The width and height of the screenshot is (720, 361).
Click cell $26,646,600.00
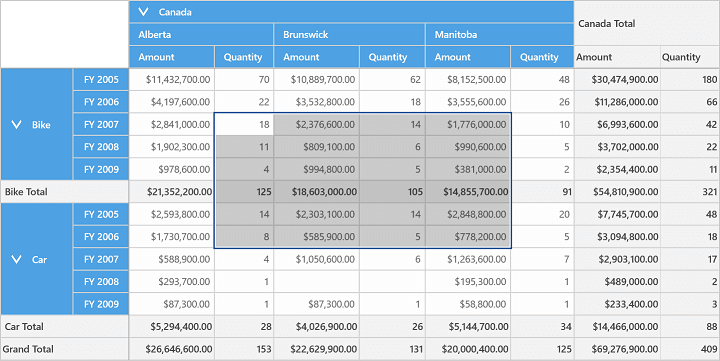(172, 350)
